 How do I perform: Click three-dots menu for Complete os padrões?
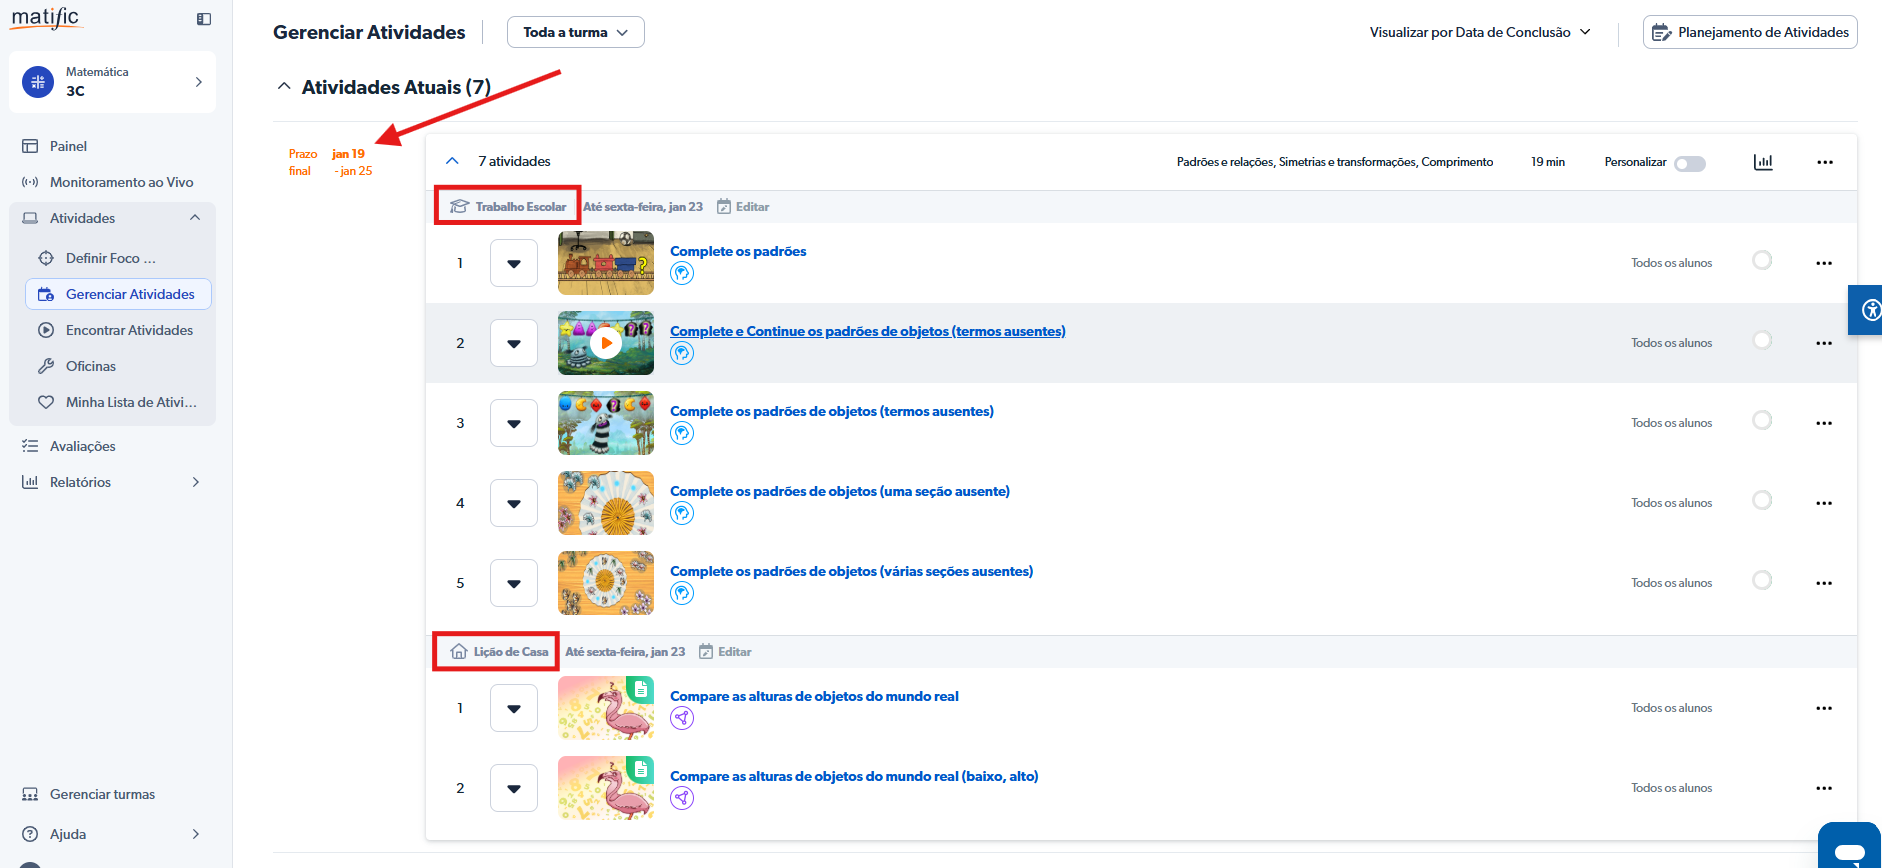pyautogui.click(x=1824, y=263)
